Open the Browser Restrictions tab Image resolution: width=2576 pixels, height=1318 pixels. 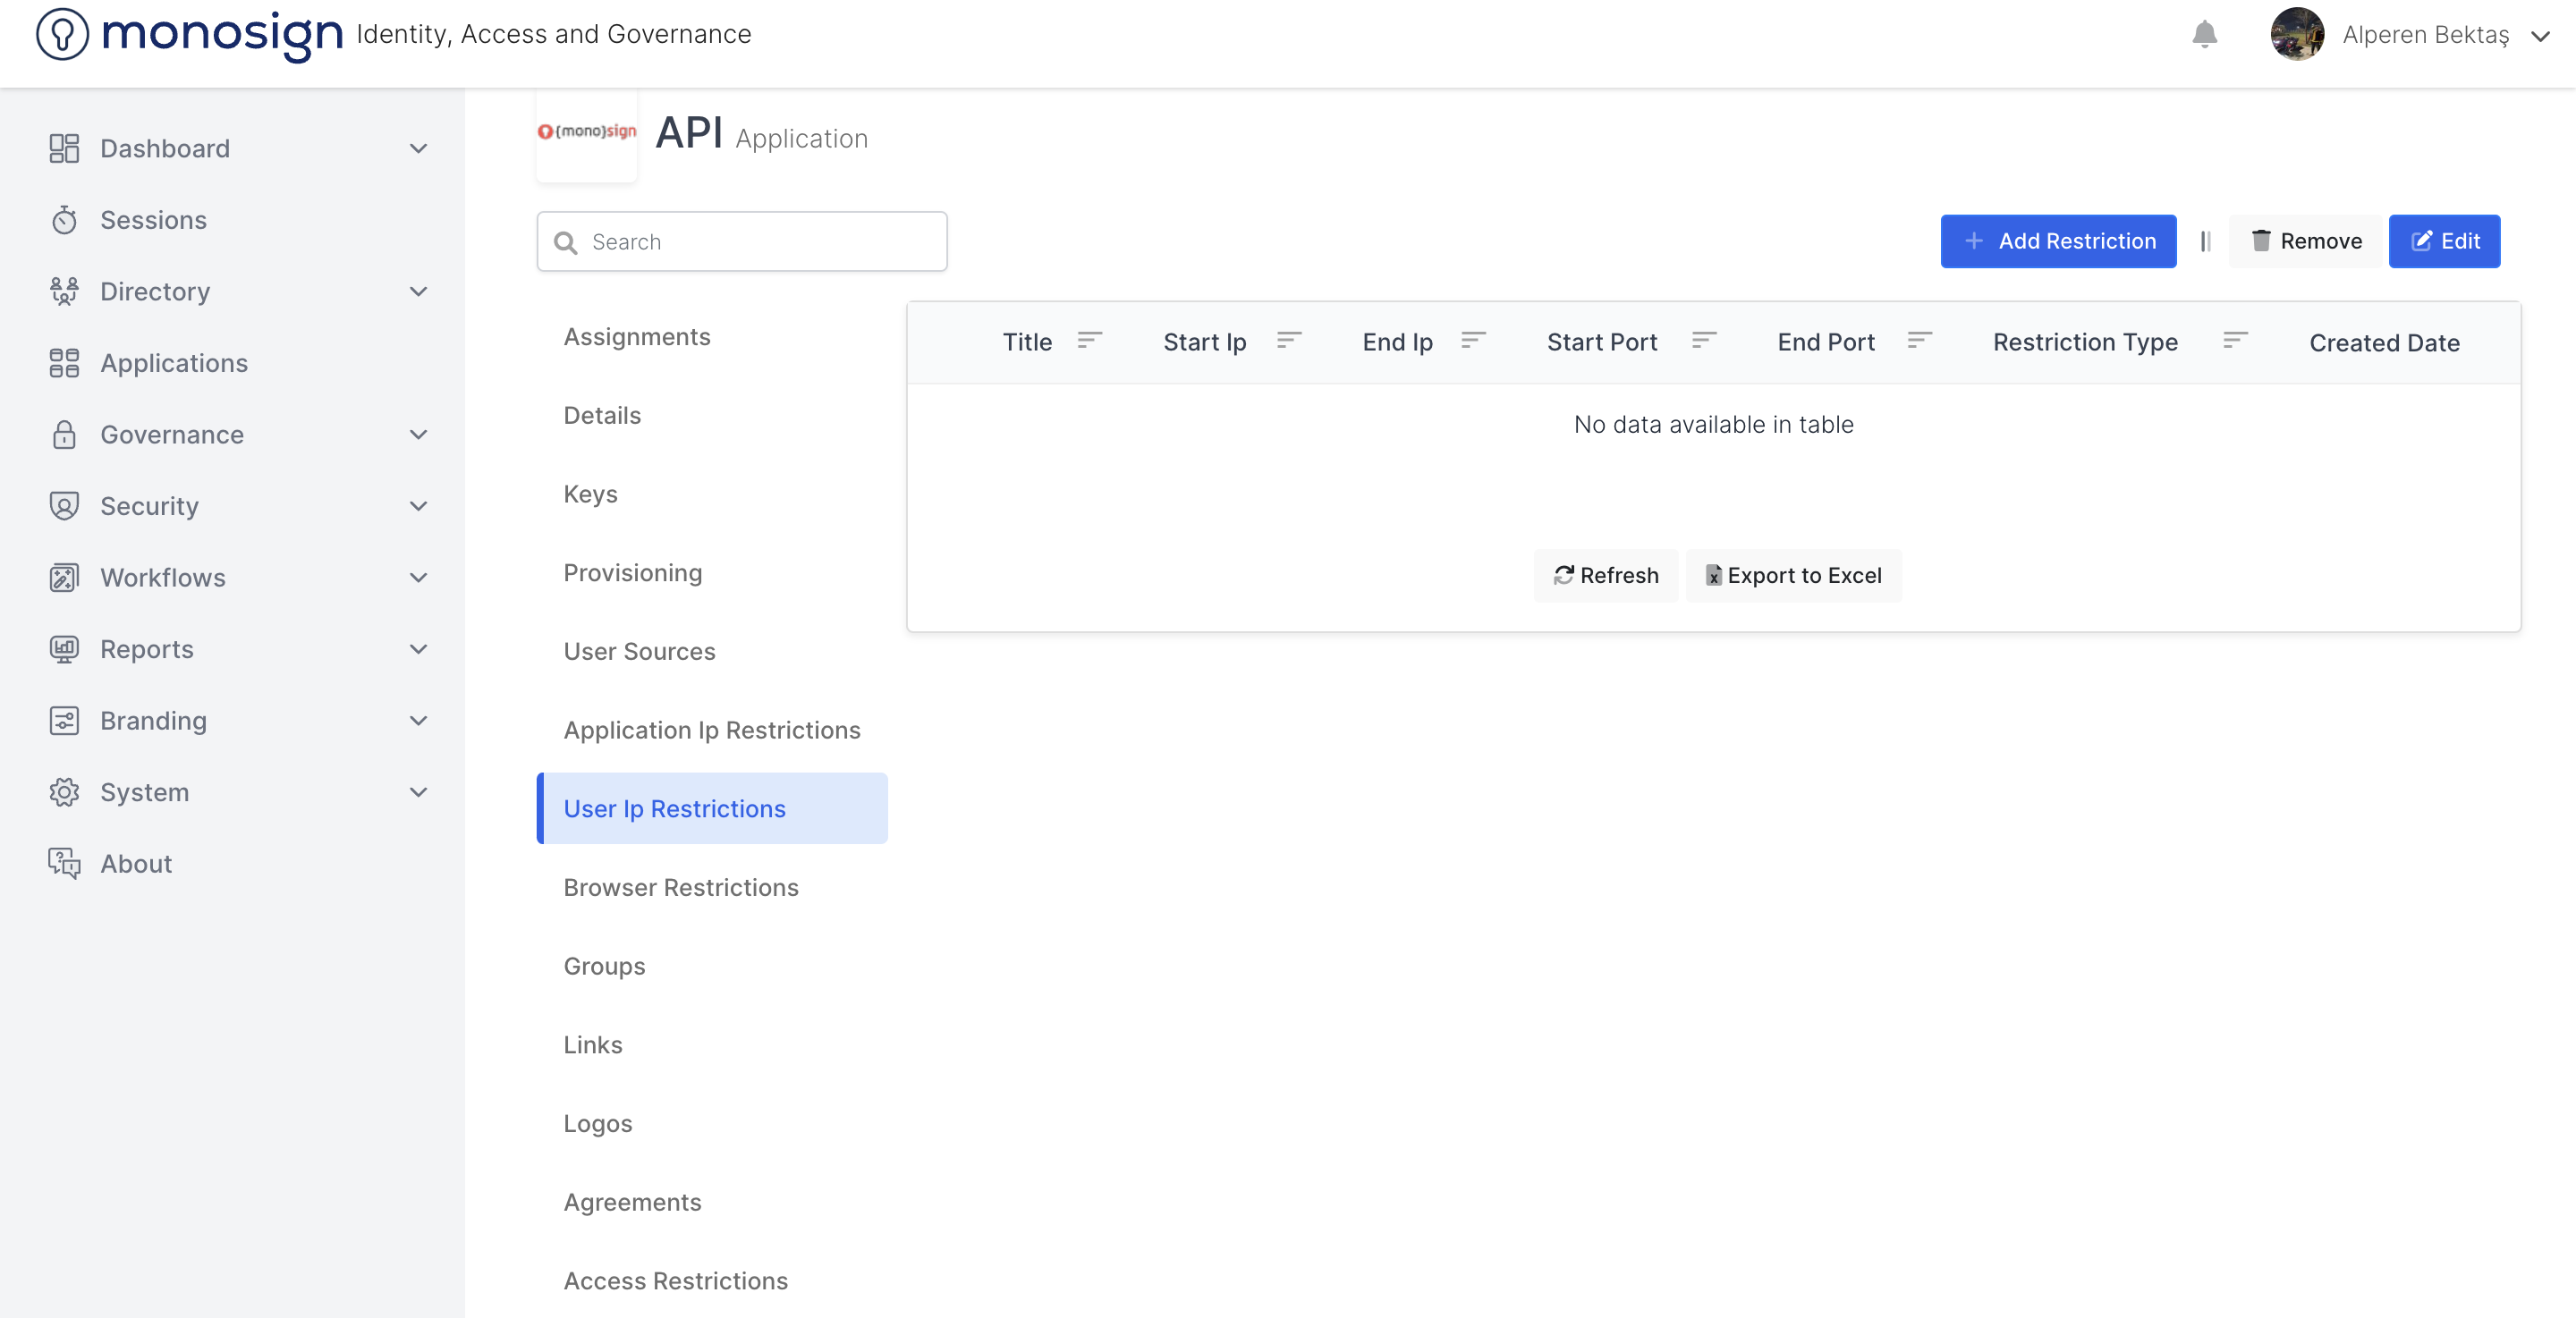680,887
